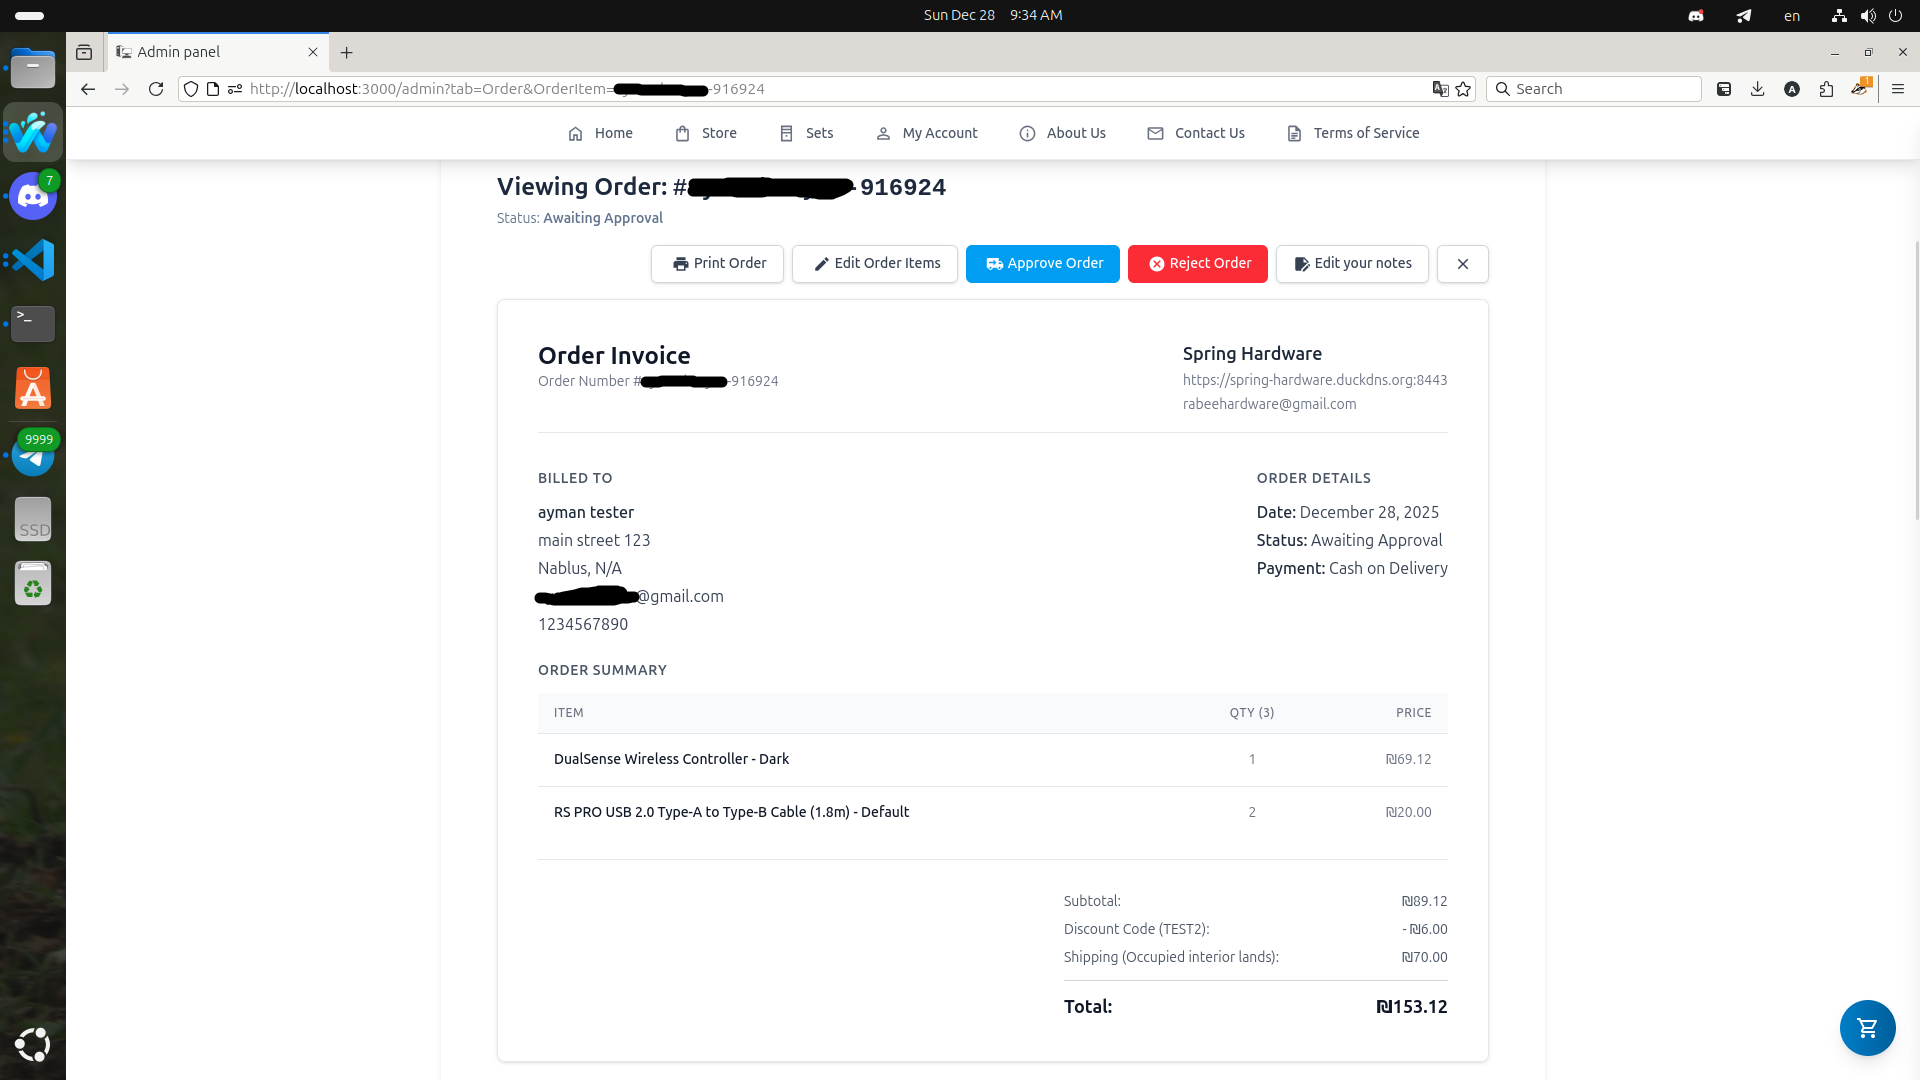Click the Firefox account avatar icon

click(x=1792, y=89)
